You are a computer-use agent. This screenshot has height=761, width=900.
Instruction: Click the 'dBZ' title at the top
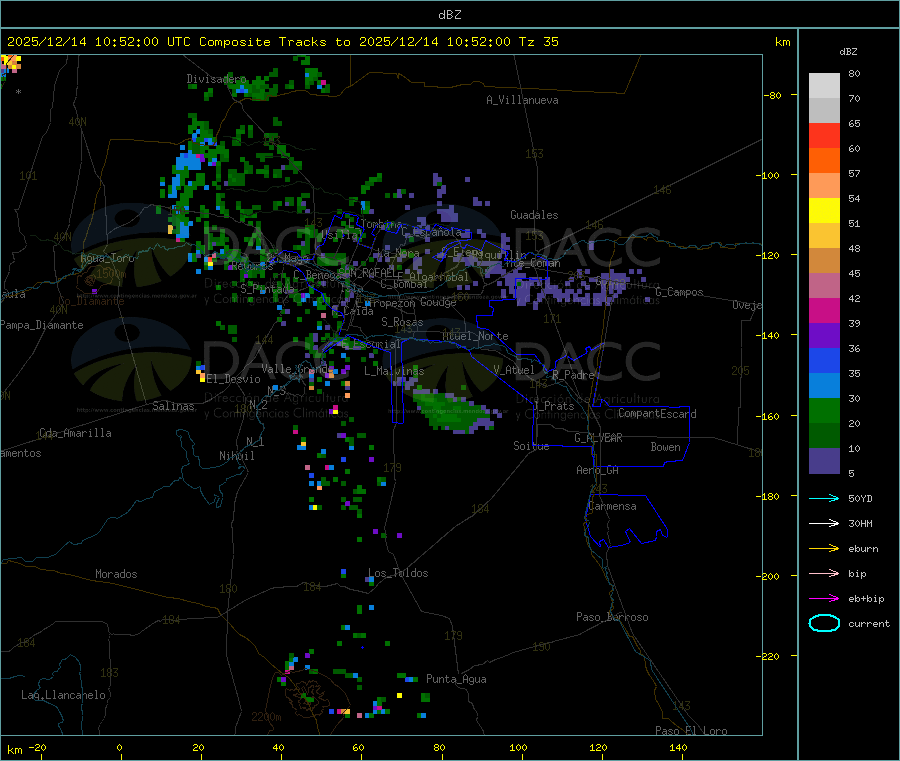point(449,15)
